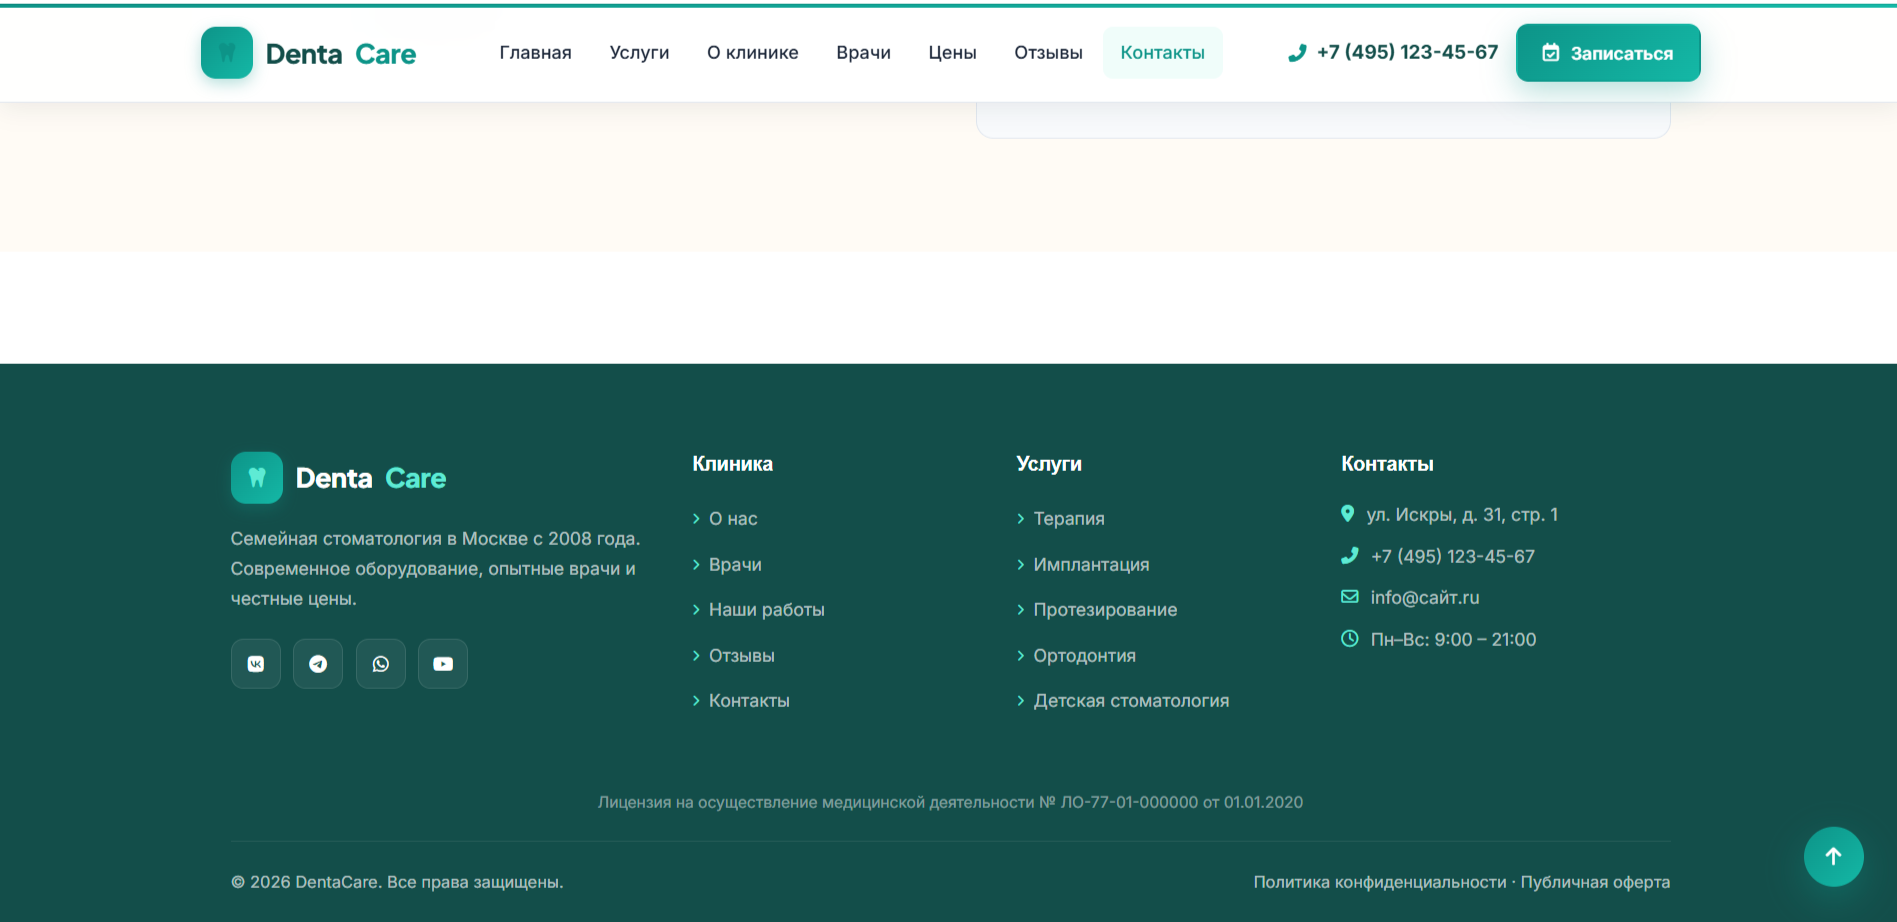
Task: Open the О нас footer link
Action: tap(733, 519)
